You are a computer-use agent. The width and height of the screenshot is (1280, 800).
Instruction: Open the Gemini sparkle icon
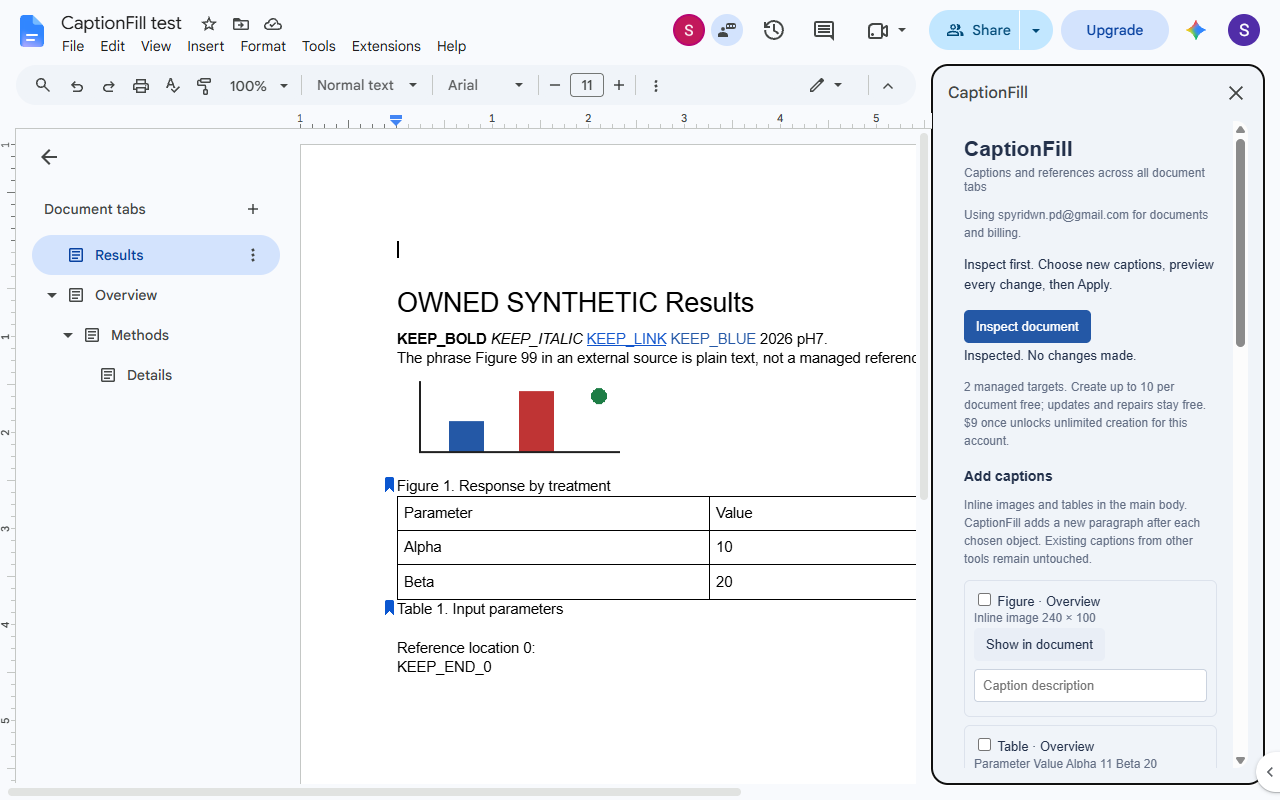(x=1196, y=30)
